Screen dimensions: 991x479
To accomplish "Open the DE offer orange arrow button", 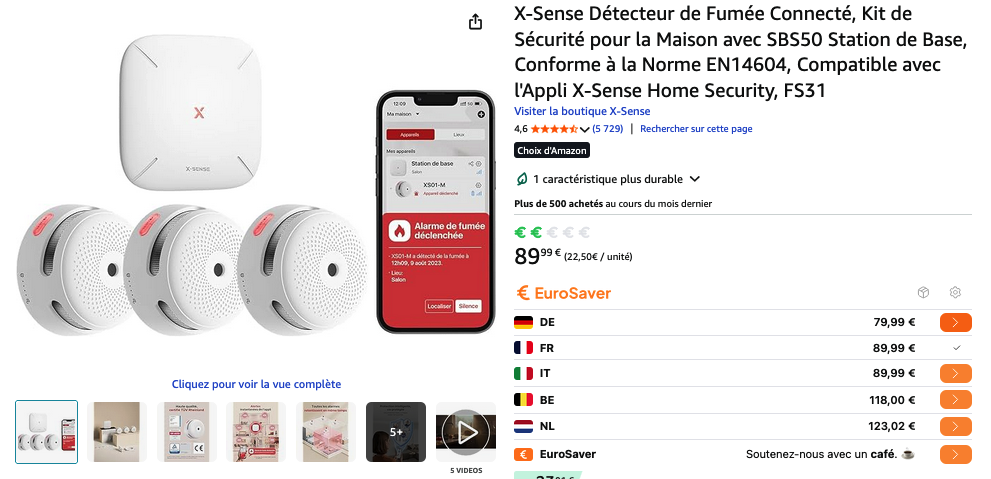I will point(956,322).
